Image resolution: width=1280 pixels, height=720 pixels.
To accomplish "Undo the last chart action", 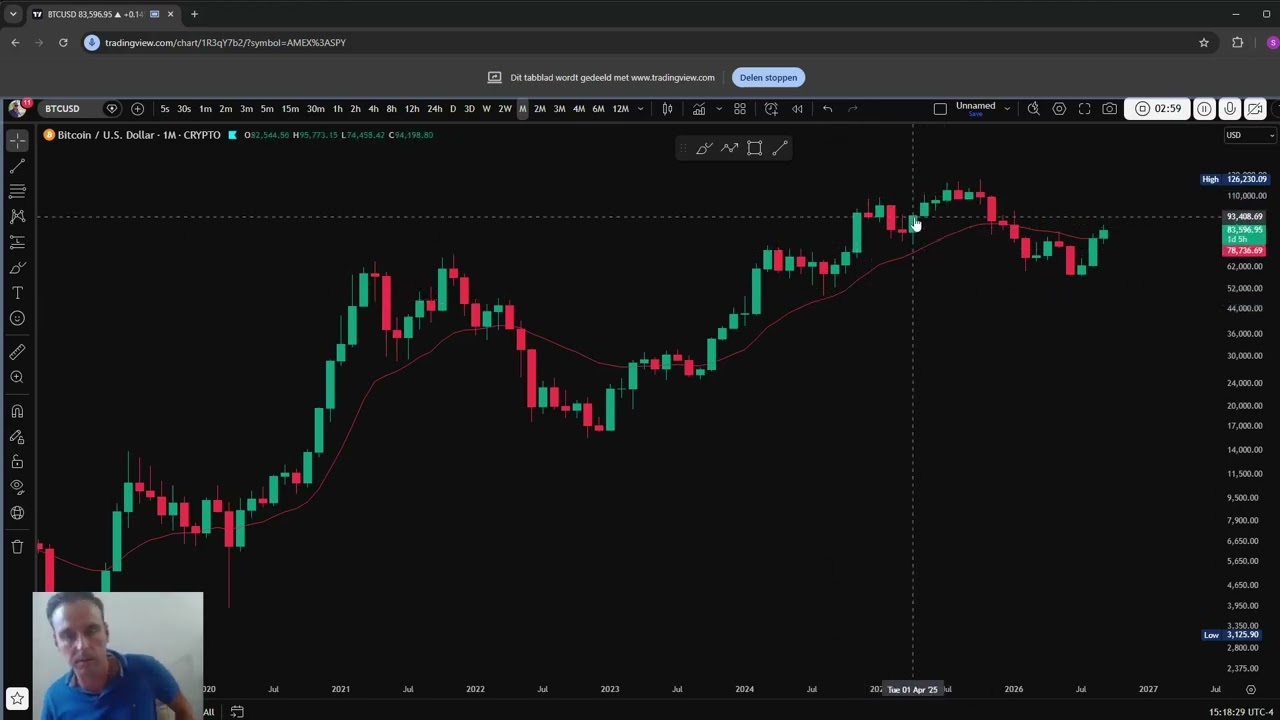I will (x=827, y=109).
